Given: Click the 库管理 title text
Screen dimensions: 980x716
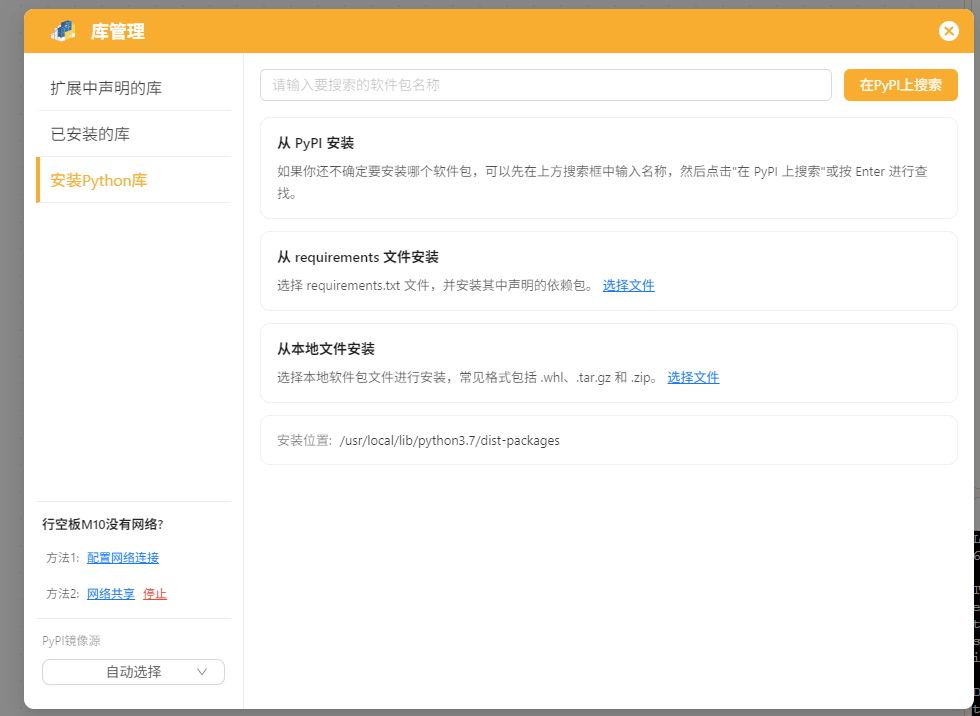Looking at the screenshot, I should (118, 31).
